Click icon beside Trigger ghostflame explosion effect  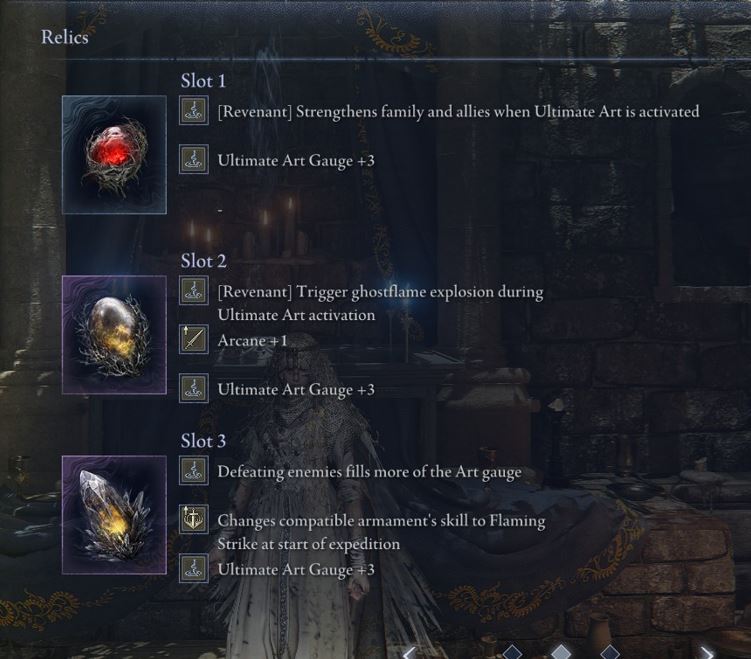[193, 291]
